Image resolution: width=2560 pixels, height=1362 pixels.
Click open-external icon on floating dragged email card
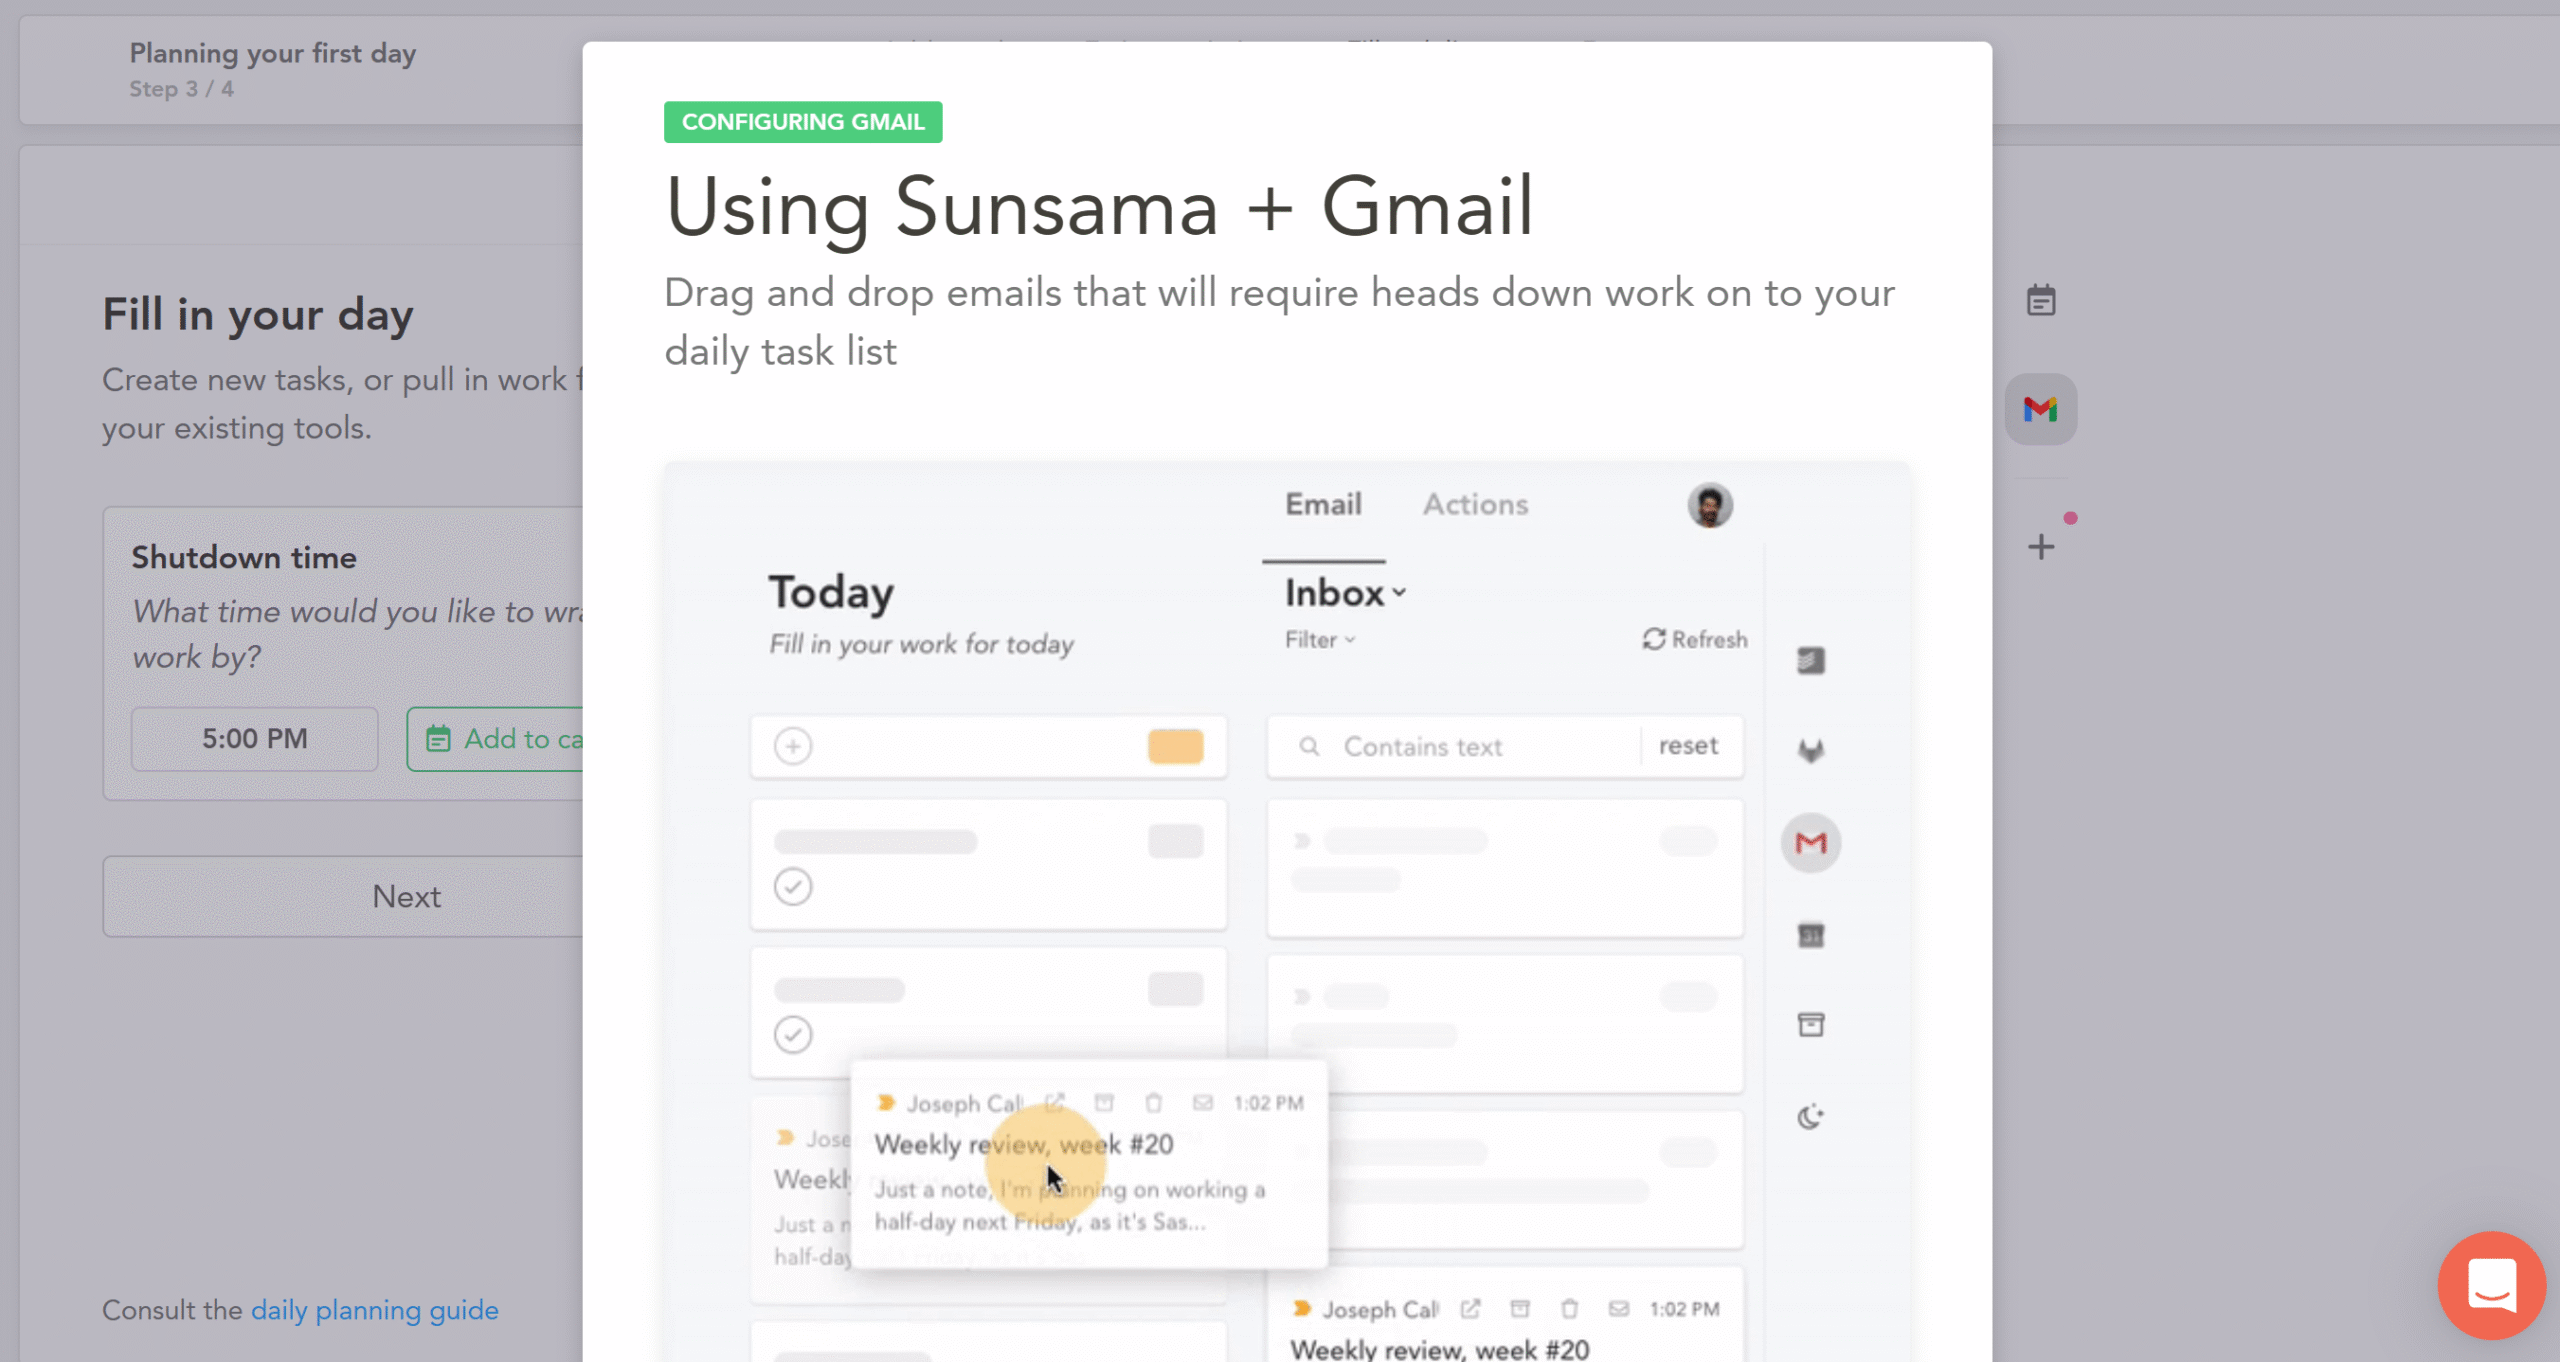(x=1054, y=1103)
